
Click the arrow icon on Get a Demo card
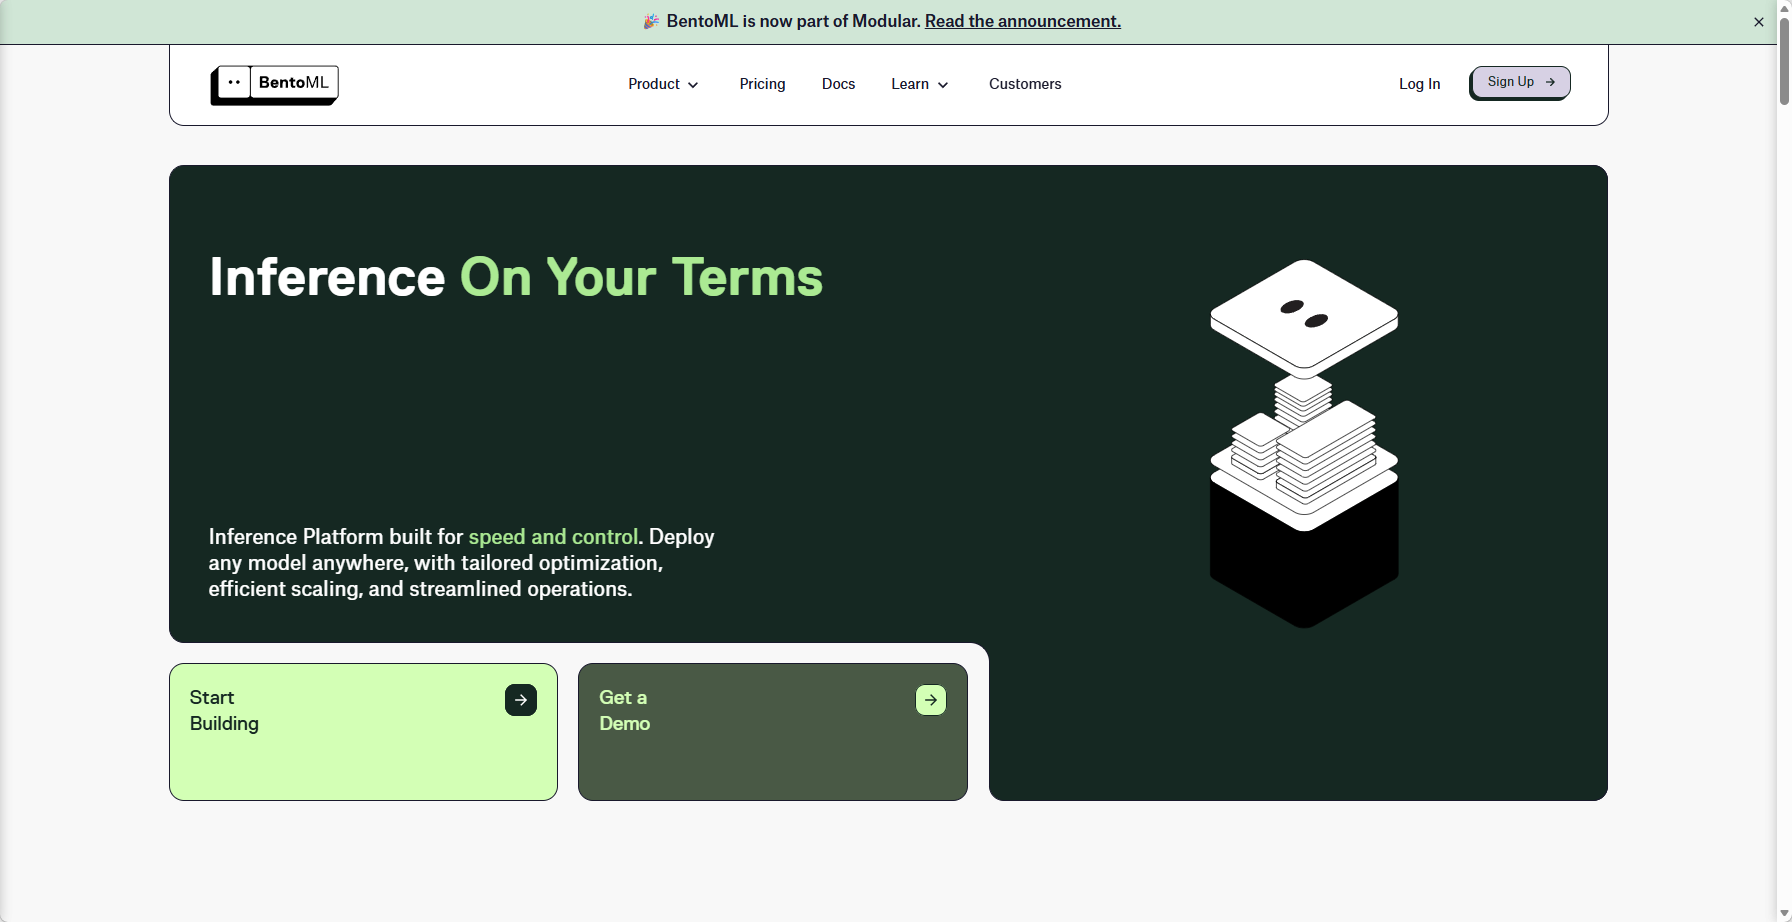(931, 700)
